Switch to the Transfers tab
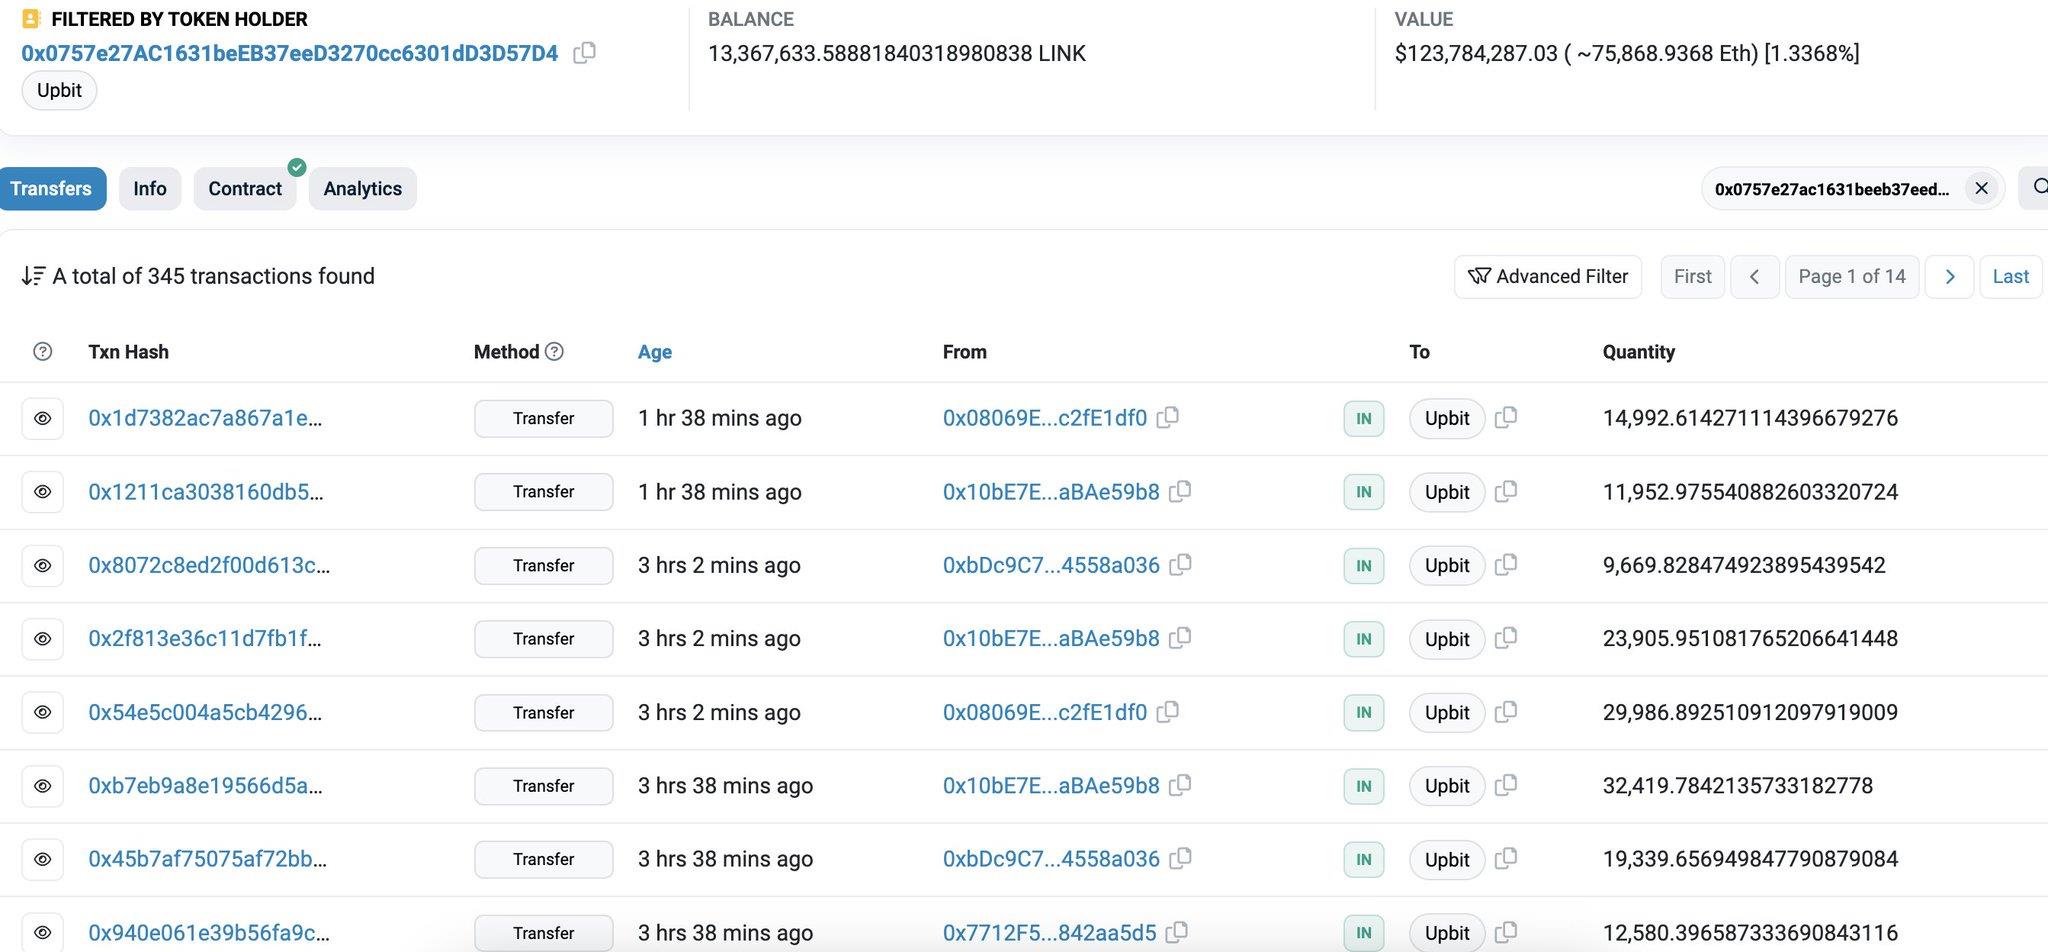Viewport: 2048px width, 952px height. (51, 189)
